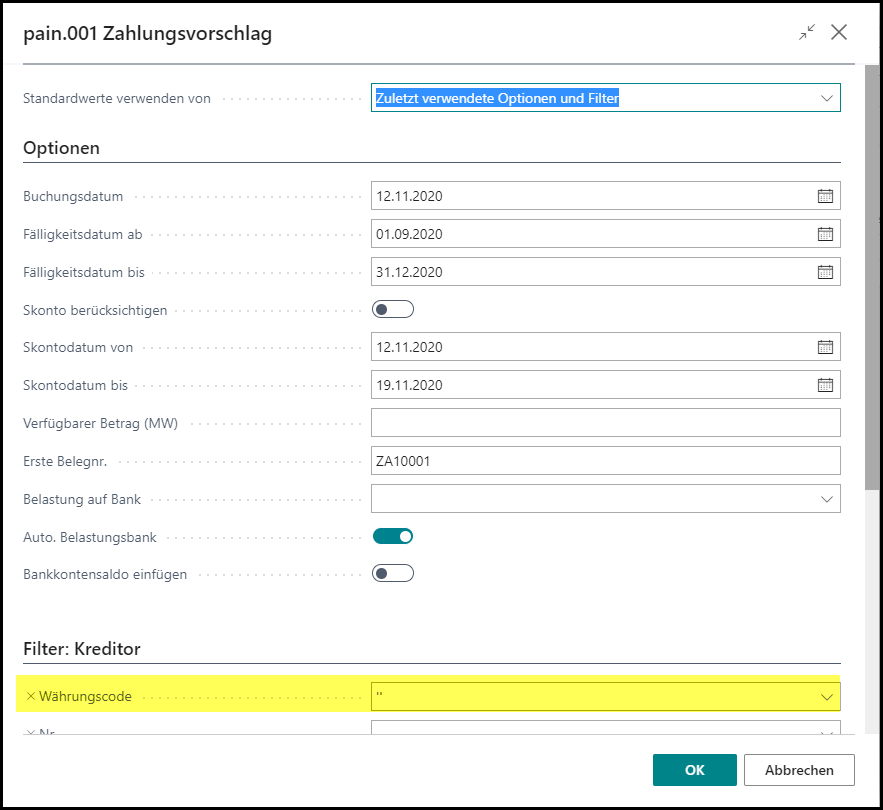Enable the Skonto berücksichtigen toggle

click(392, 309)
